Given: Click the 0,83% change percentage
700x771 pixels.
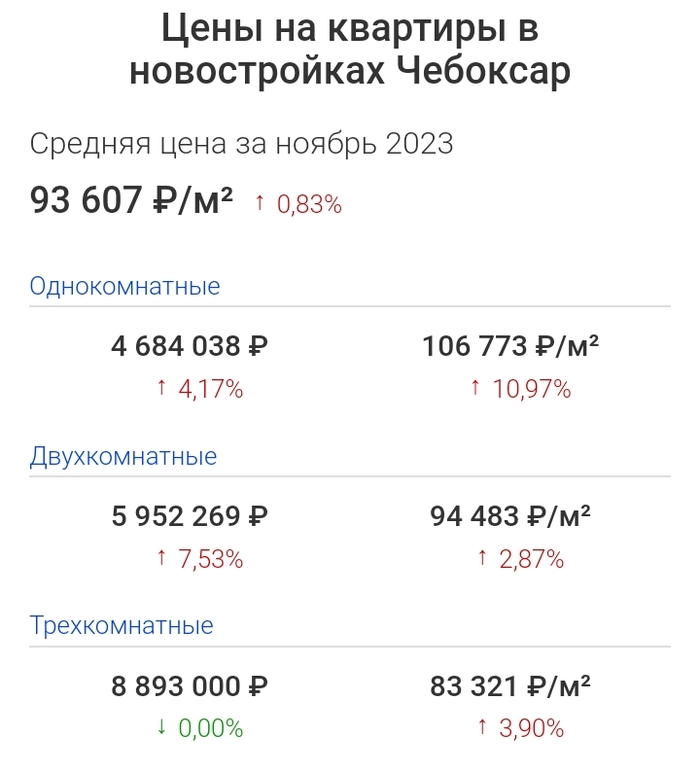Looking at the screenshot, I should pos(309,205).
